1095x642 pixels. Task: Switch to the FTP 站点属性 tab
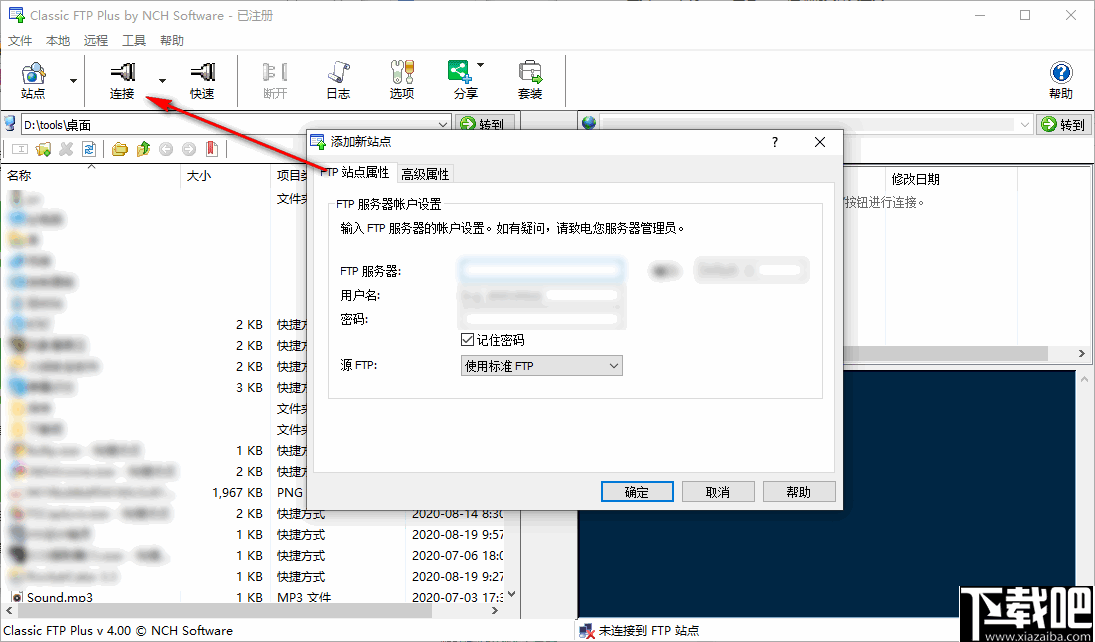coord(356,173)
